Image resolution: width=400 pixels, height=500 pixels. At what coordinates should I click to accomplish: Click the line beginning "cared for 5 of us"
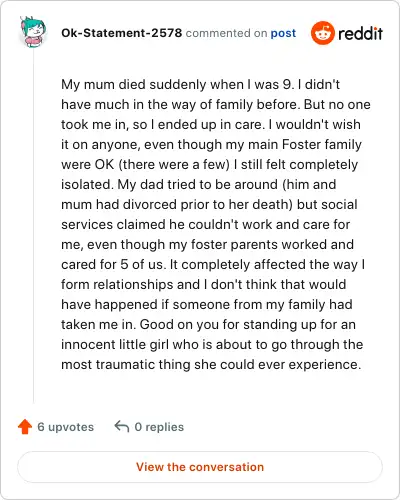(213, 264)
